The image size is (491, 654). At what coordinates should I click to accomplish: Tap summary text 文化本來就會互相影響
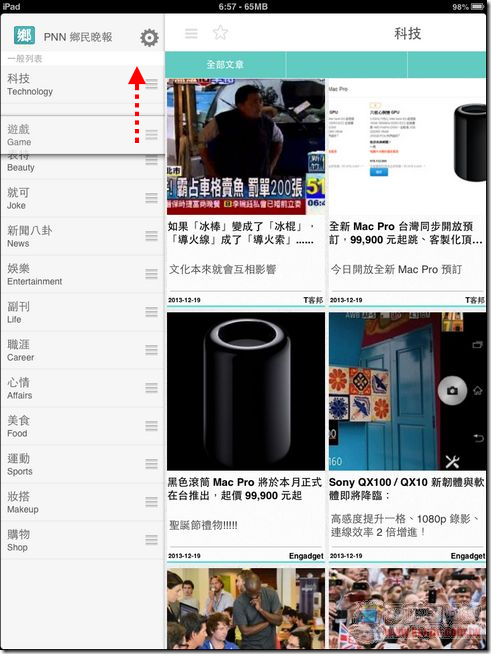click(x=223, y=269)
